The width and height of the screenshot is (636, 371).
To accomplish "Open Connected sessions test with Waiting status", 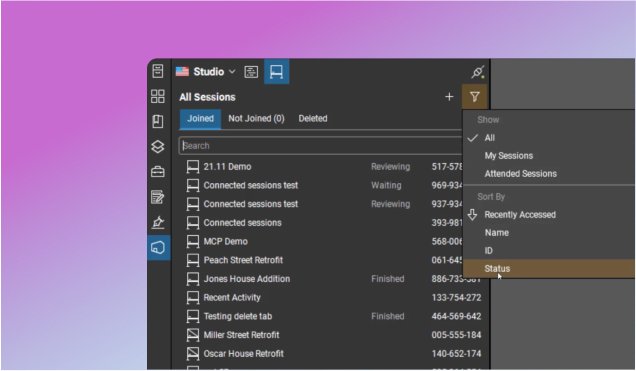I will point(251,185).
